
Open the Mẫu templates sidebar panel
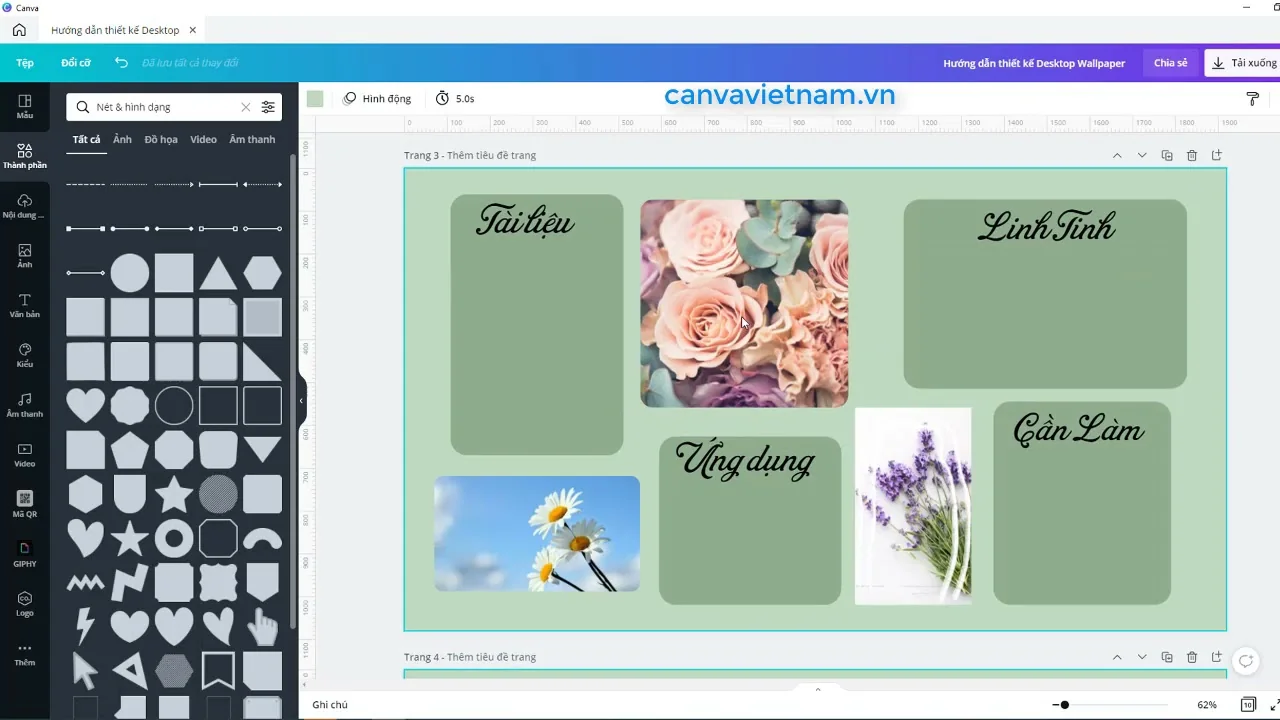click(x=25, y=106)
